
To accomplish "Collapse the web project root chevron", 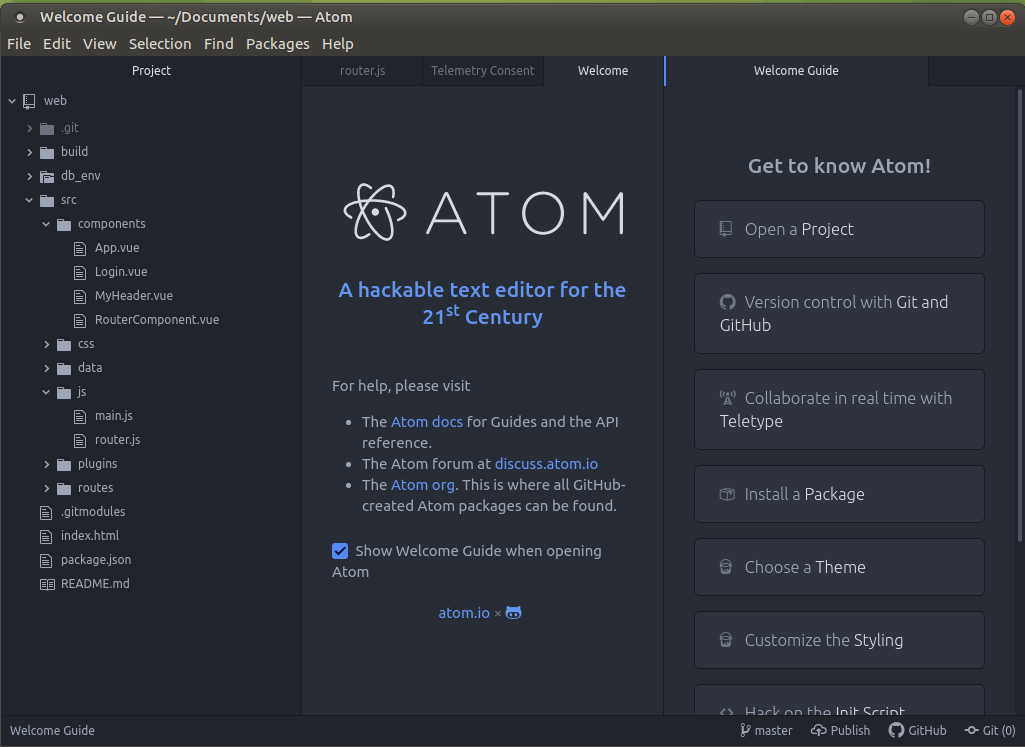I will click(12, 101).
